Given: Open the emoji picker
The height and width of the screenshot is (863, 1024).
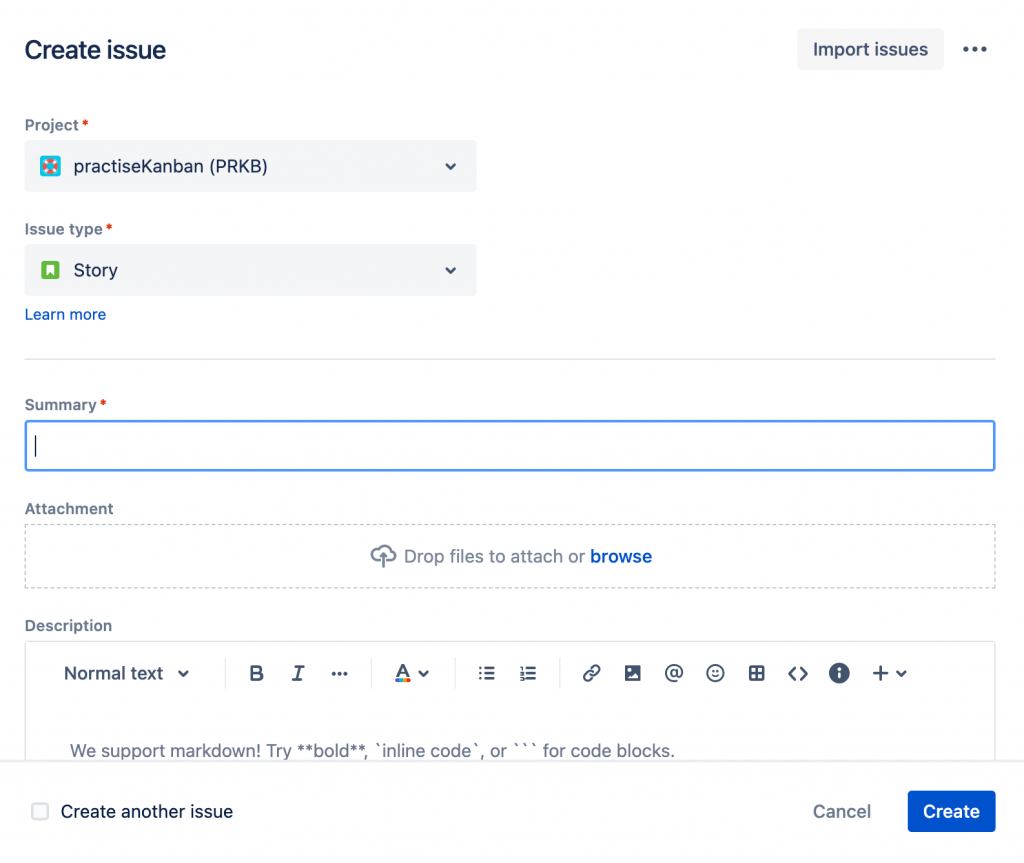Looking at the screenshot, I should (715, 674).
